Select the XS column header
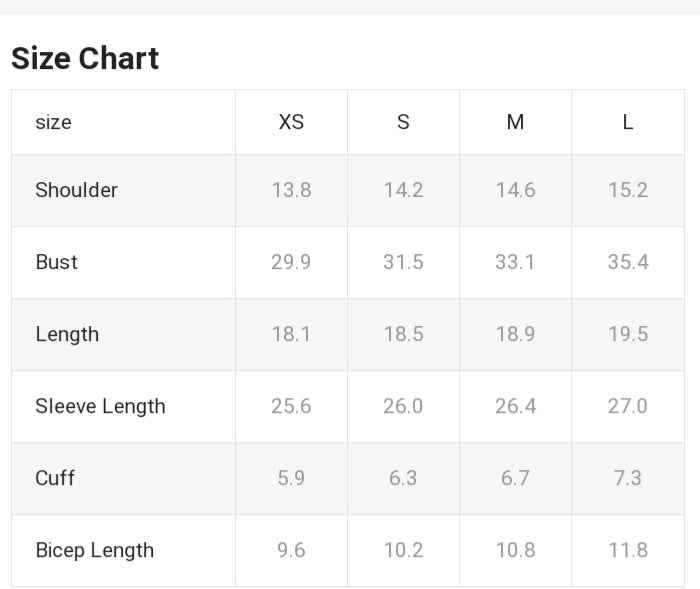 coord(291,122)
